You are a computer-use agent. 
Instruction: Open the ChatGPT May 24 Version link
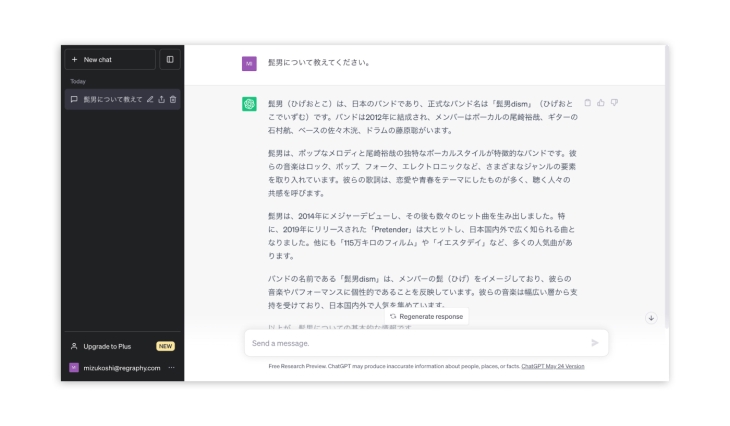(552, 366)
